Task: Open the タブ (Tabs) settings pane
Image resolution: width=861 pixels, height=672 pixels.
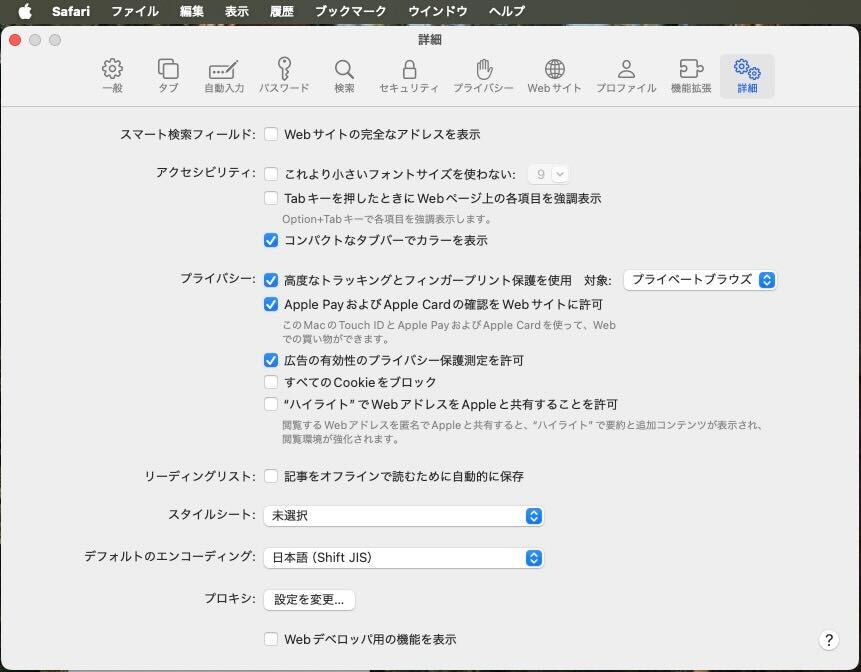Action: (x=168, y=76)
